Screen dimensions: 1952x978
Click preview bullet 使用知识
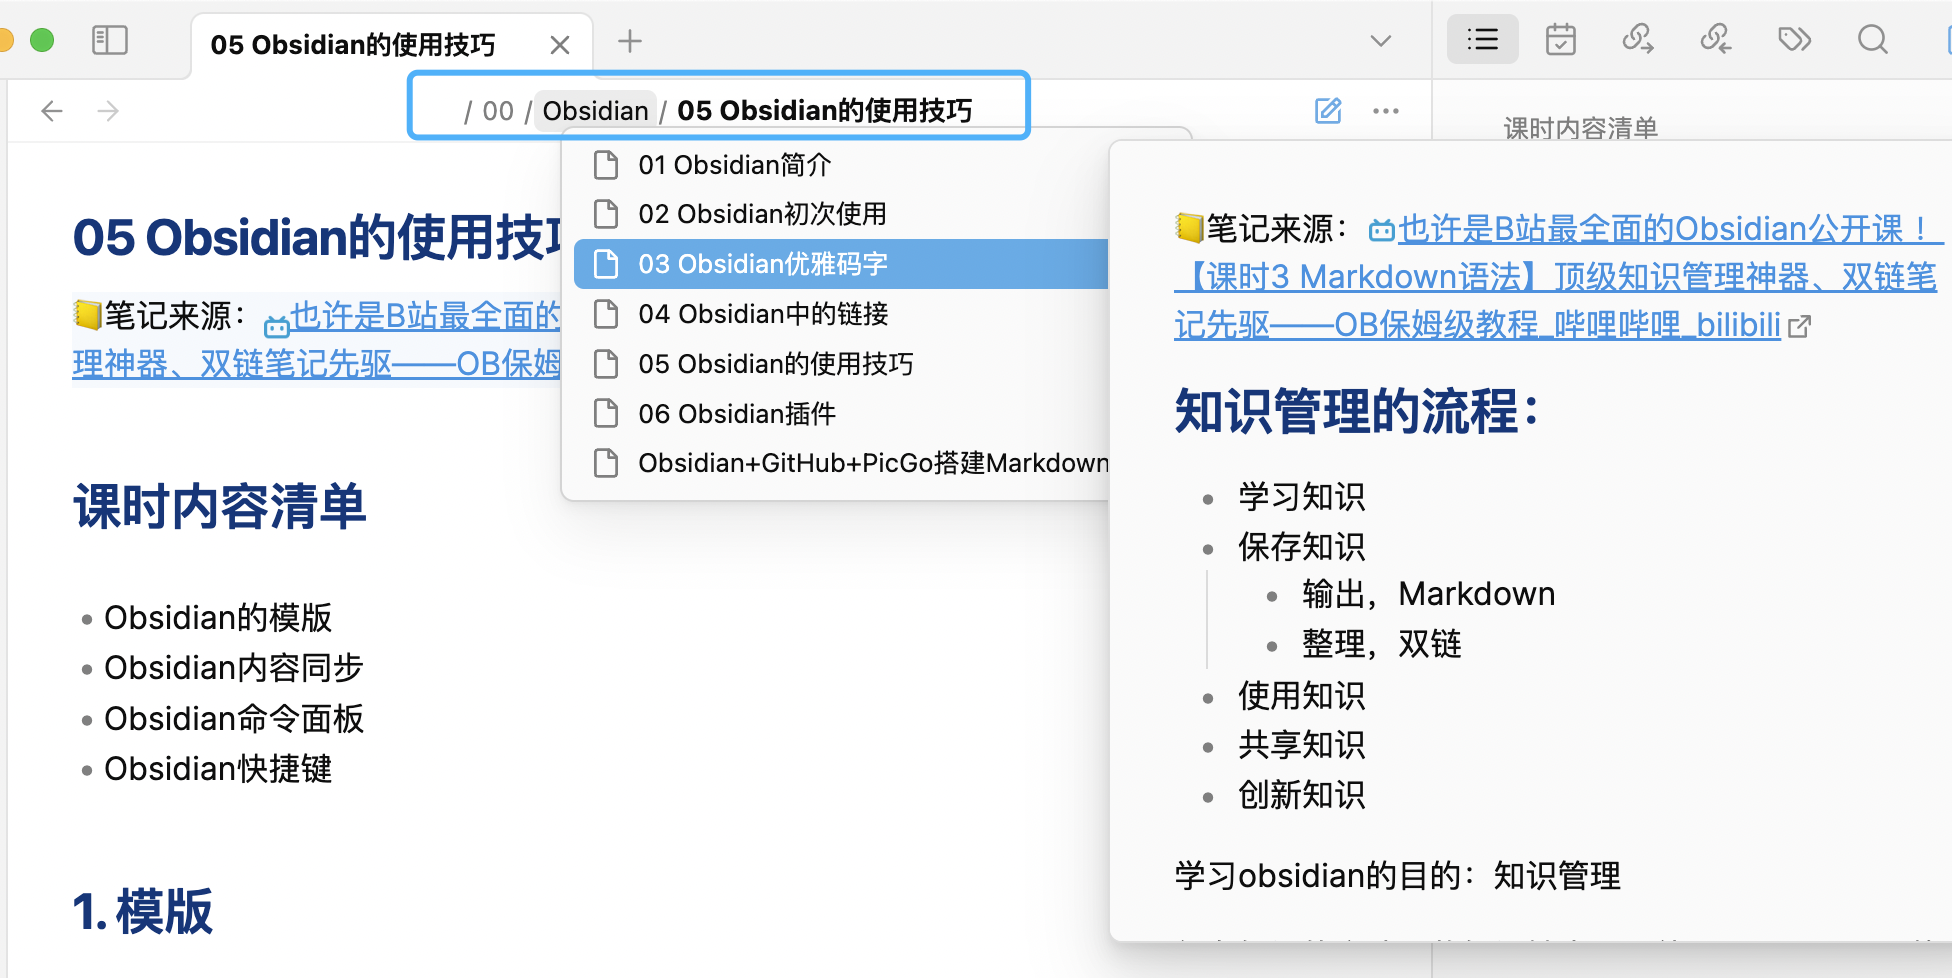[x=1301, y=696]
